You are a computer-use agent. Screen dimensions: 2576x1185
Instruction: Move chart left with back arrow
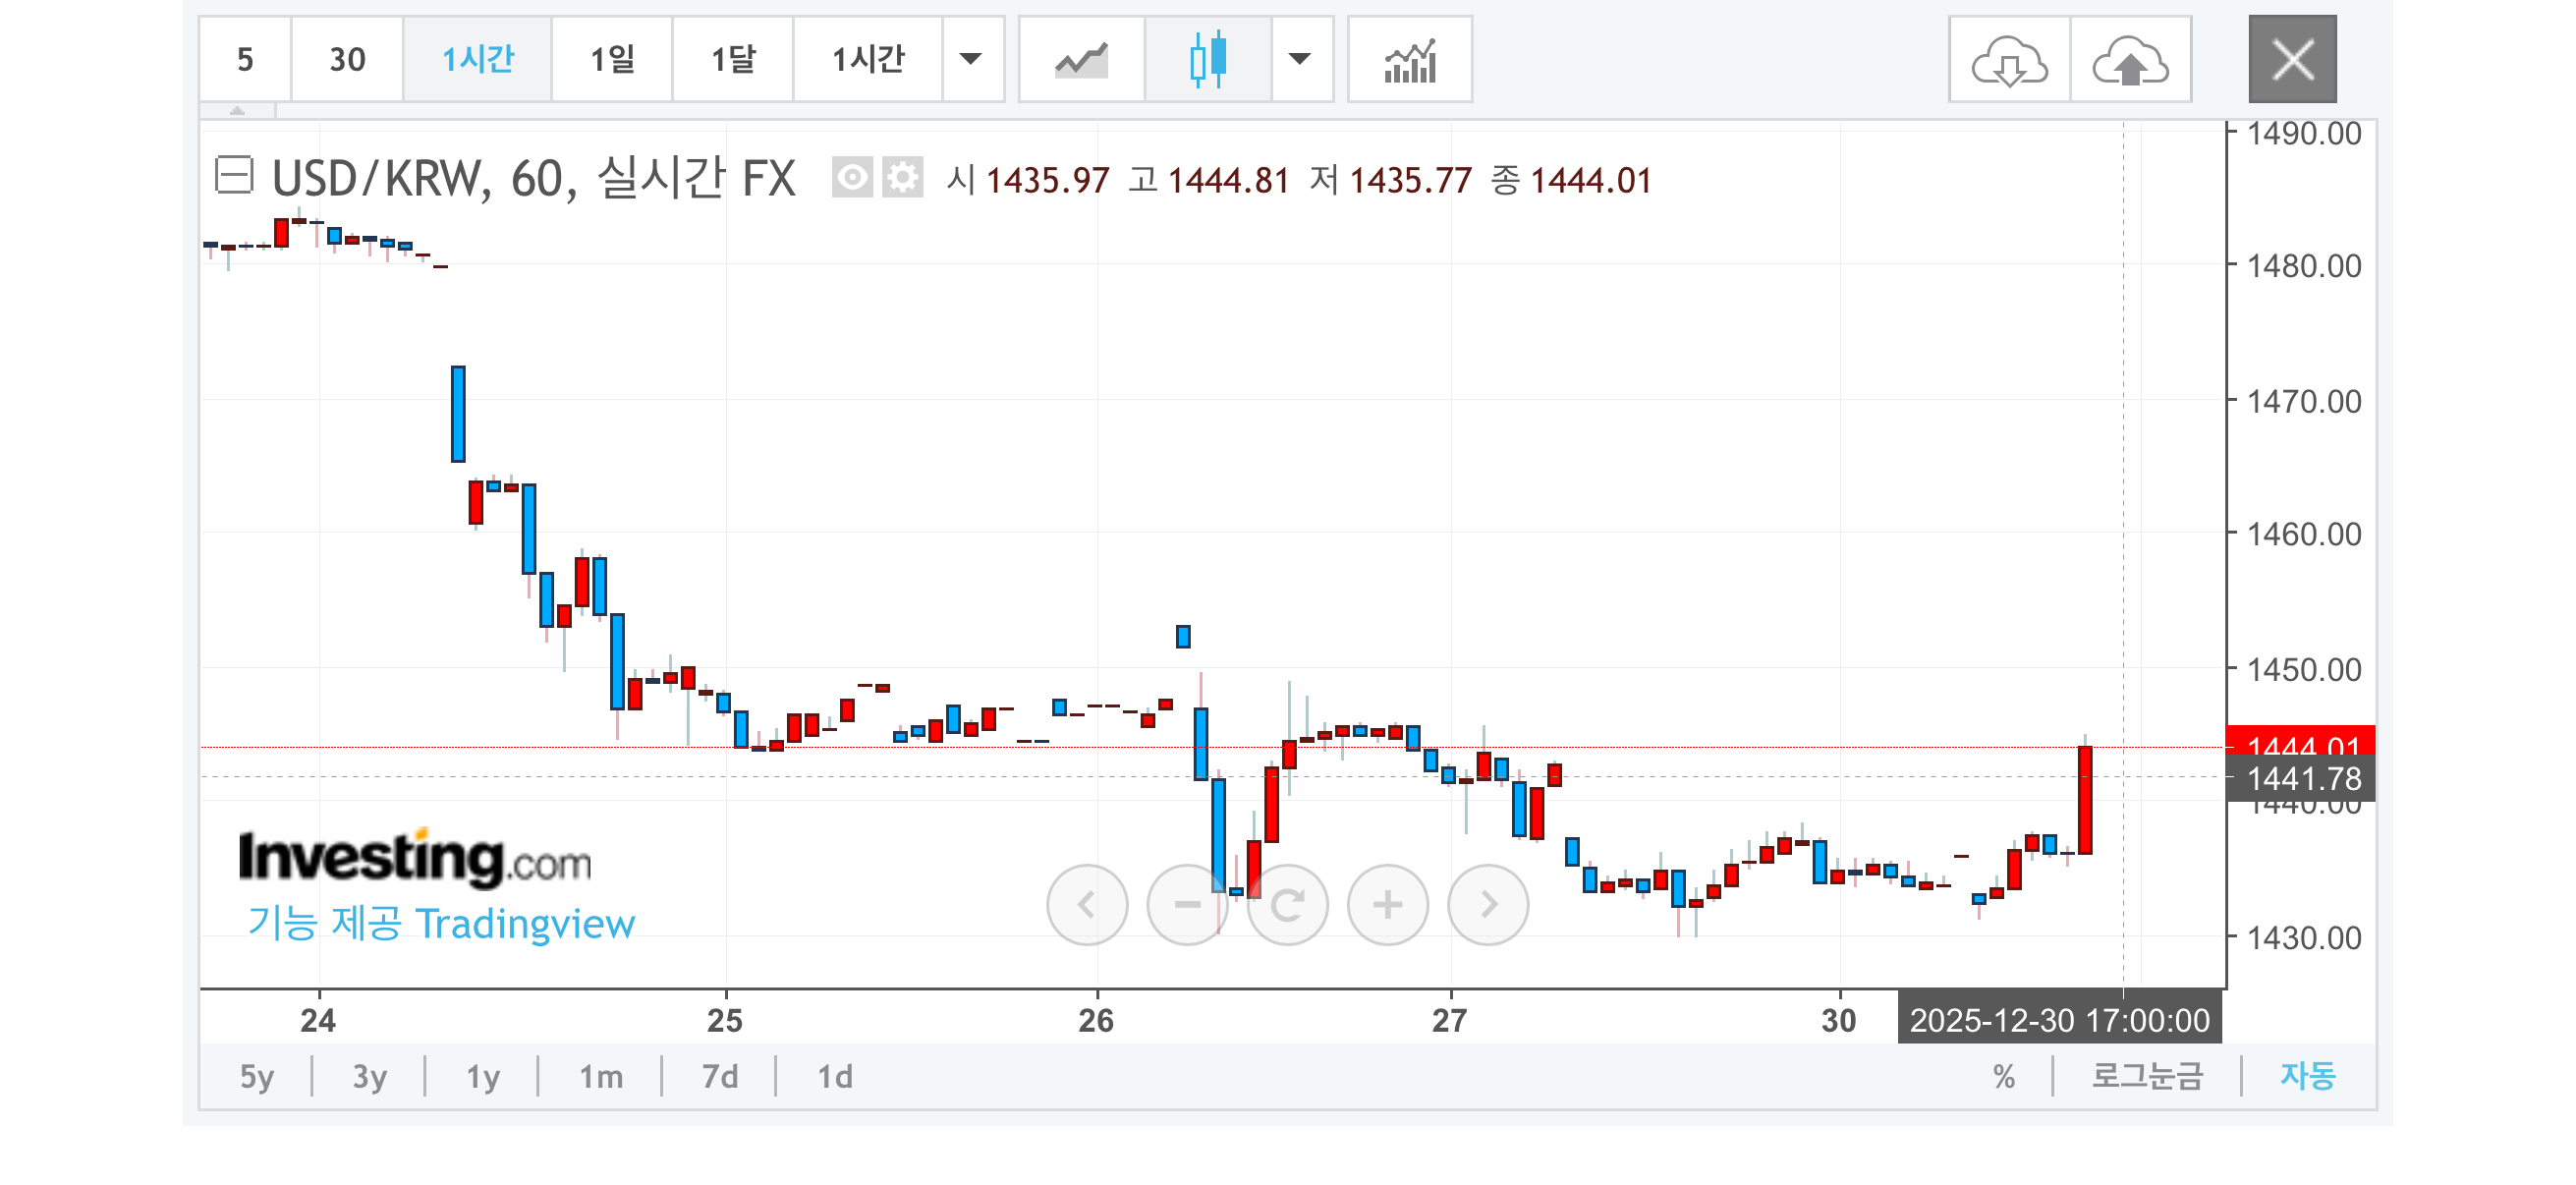pyautogui.click(x=1087, y=905)
